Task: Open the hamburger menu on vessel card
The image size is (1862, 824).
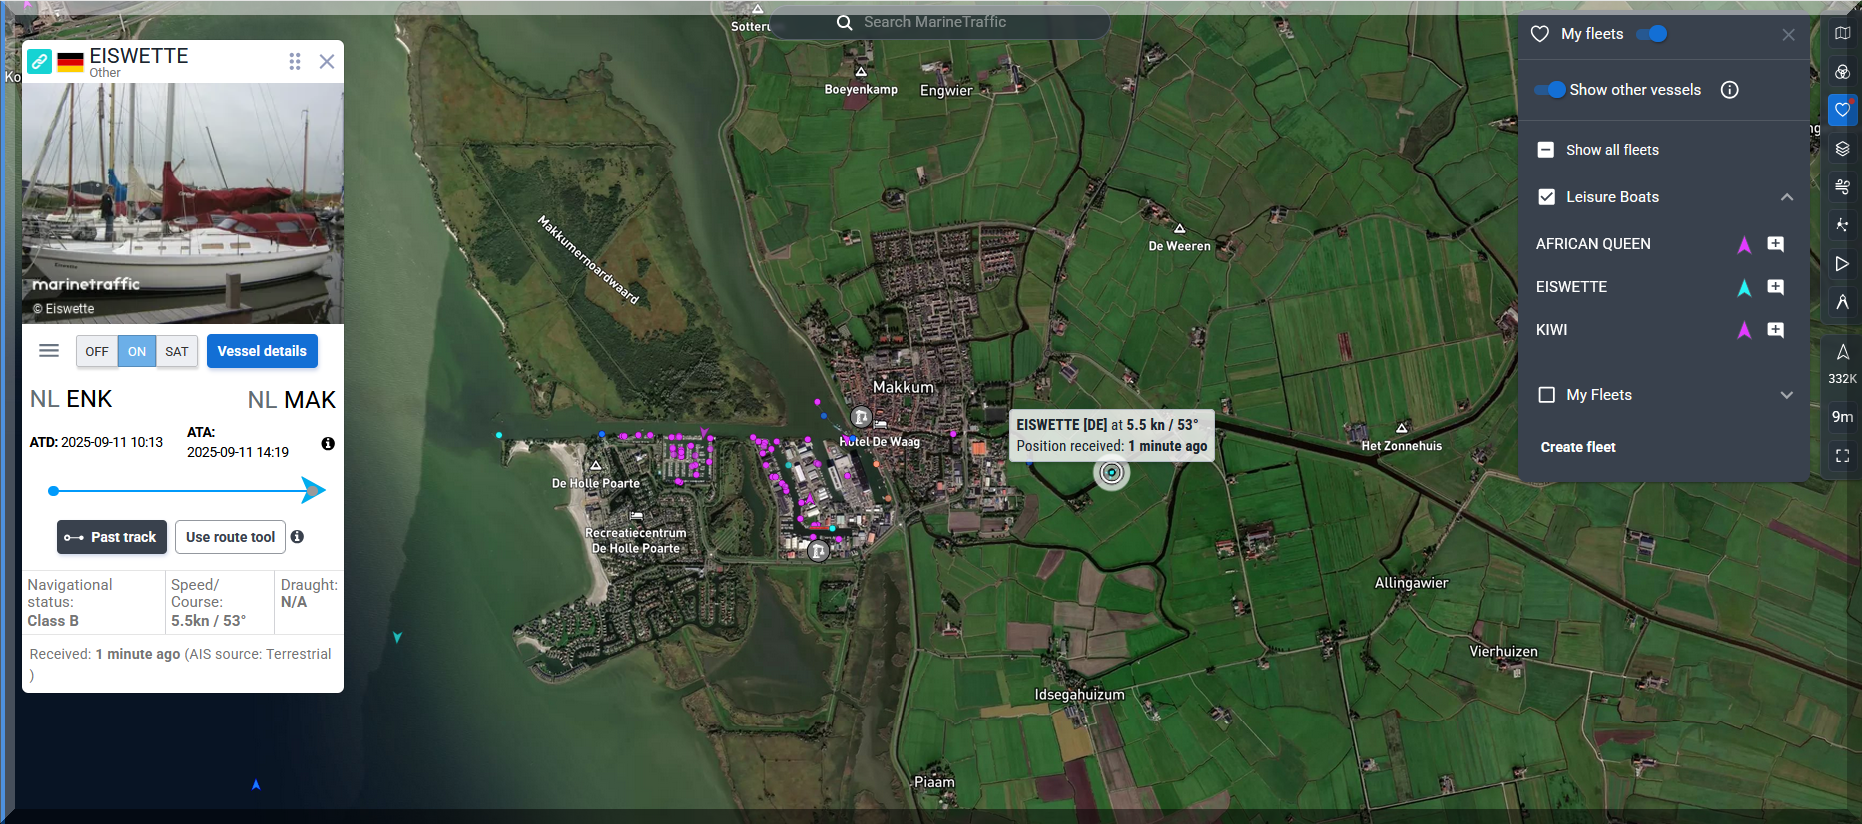Action: pos(49,351)
